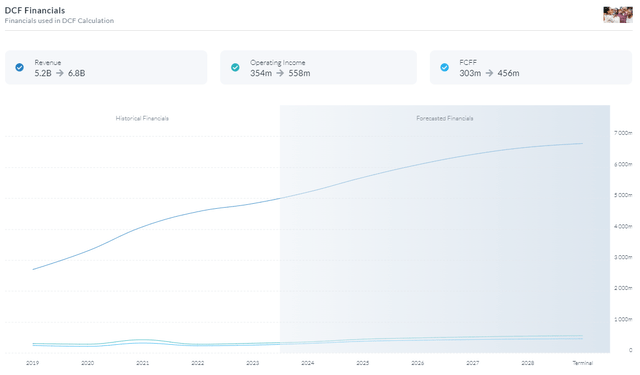Viewport: 640px width, 375px height.
Task: Click the 2000m y-axis label
Action: click(623, 288)
